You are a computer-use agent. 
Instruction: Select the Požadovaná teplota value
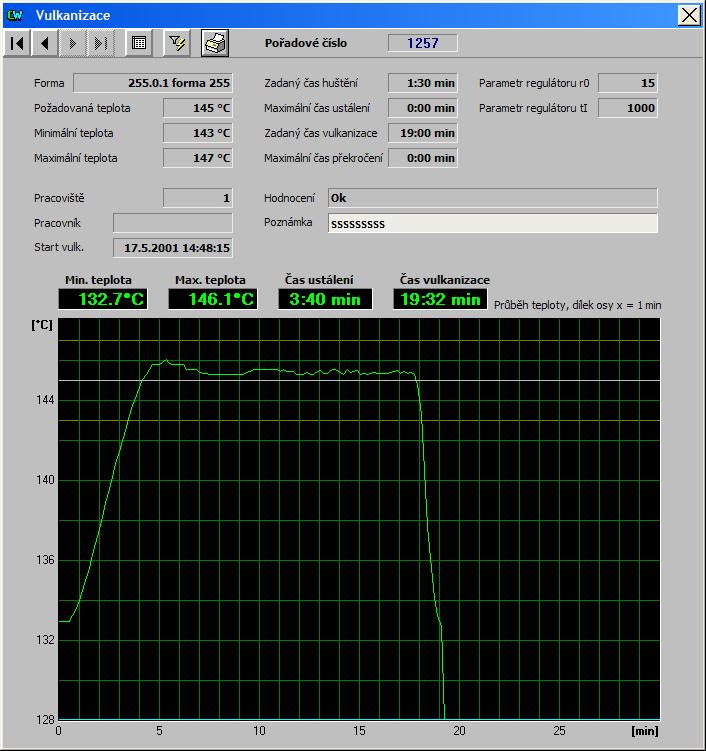(198, 108)
